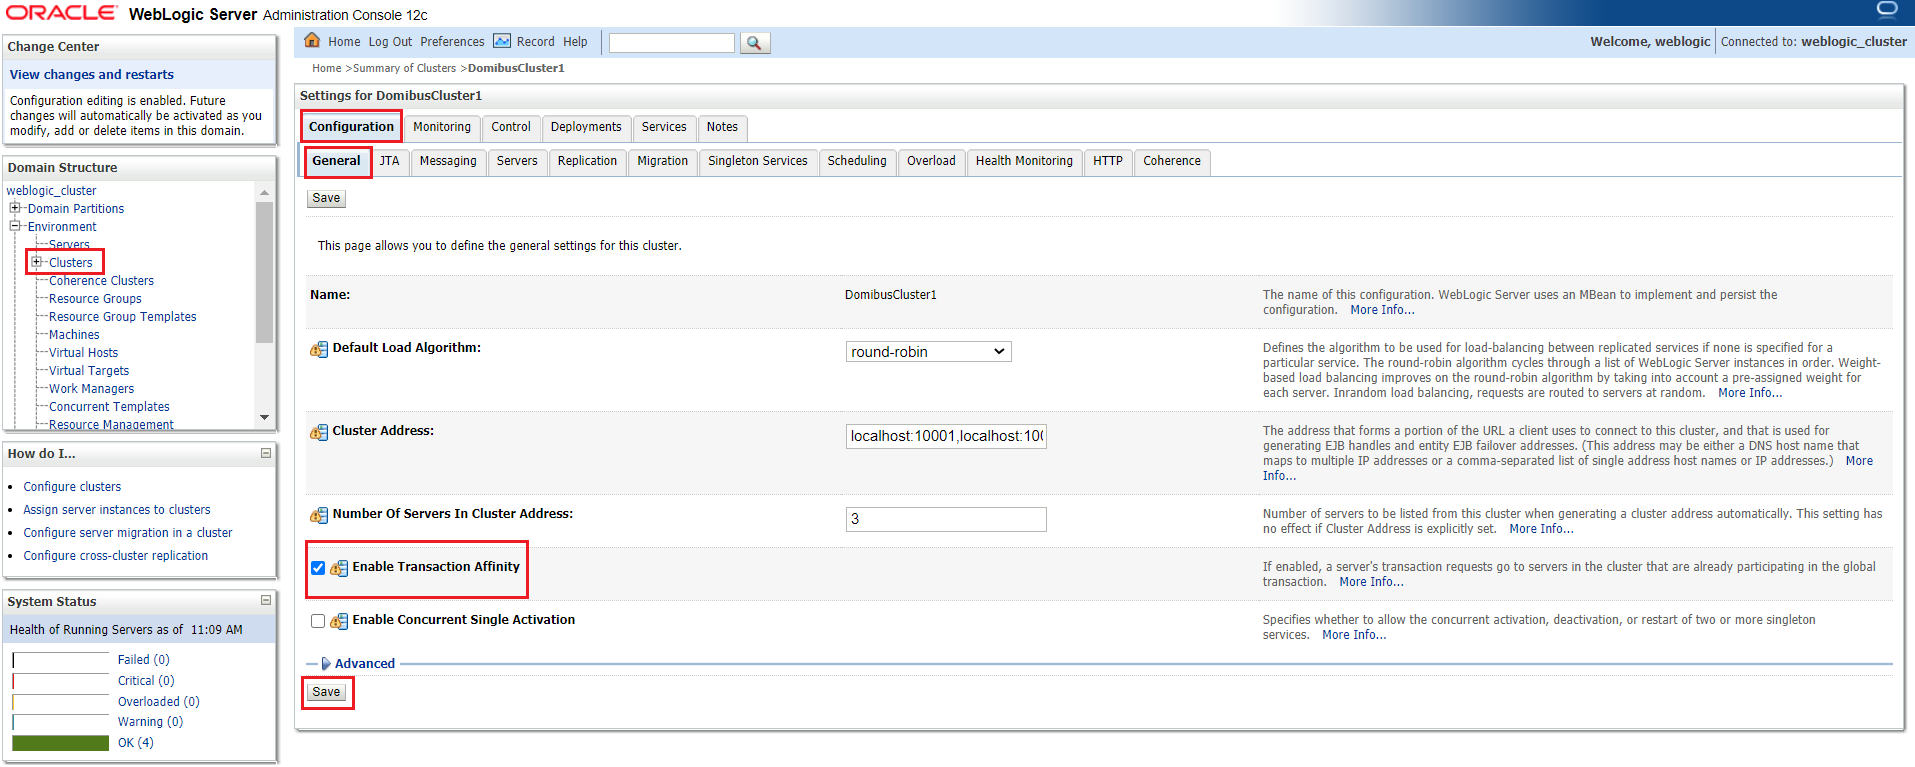Collapse the System Status panel
This screenshot has width=1915, height=767.
click(266, 600)
